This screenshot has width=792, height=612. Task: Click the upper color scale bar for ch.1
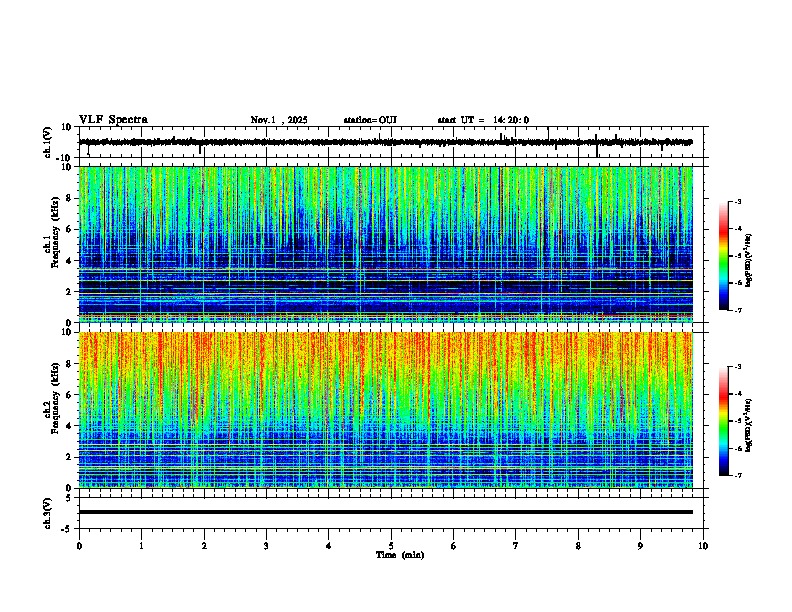724,256
